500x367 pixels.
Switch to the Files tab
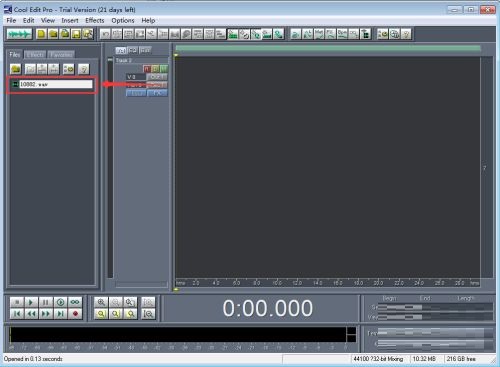[x=15, y=54]
